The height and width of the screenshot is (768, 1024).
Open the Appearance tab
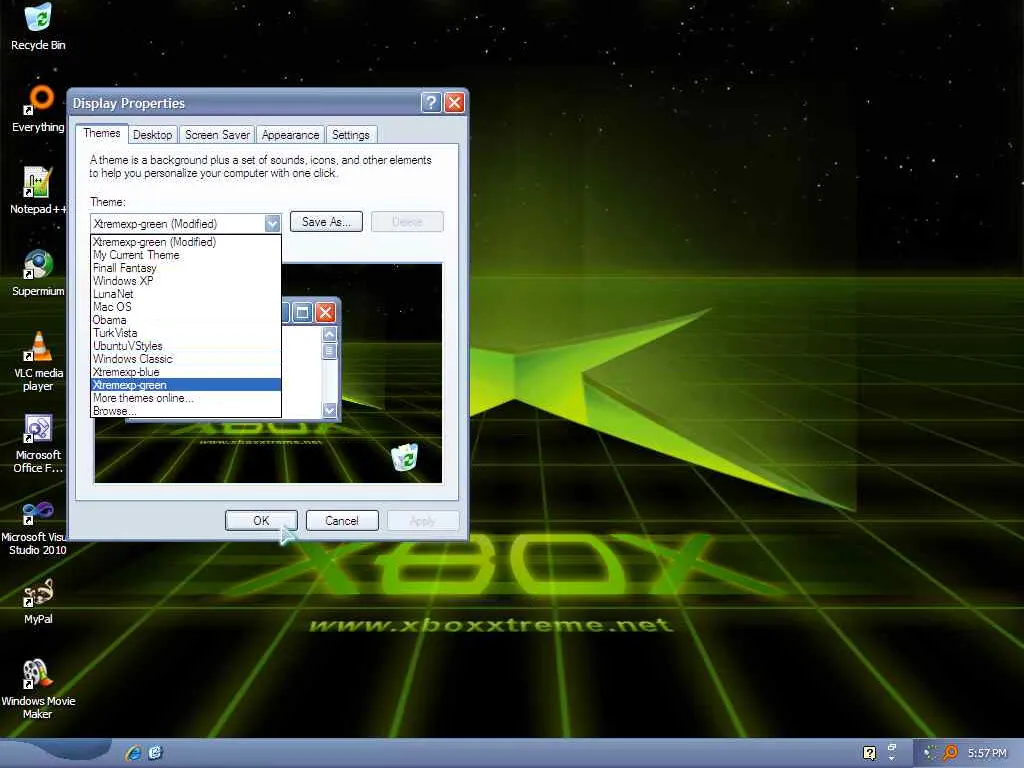pyautogui.click(x=290, y=135)
